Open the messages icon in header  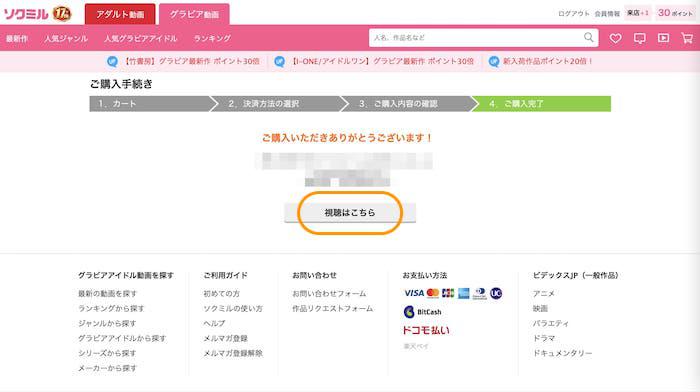[x=640, y=38]
